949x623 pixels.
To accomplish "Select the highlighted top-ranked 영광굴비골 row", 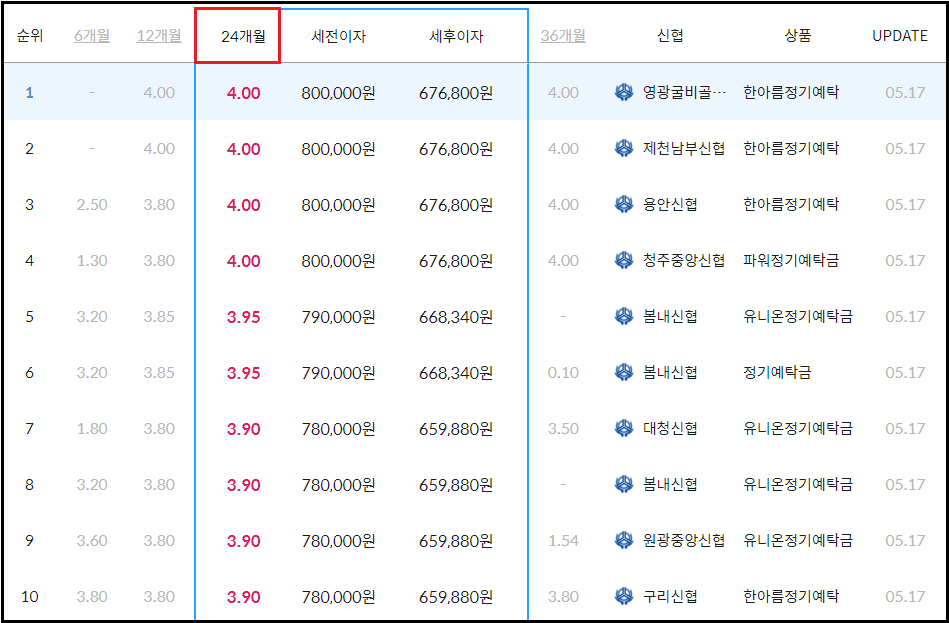I will [x=400, y=92].
